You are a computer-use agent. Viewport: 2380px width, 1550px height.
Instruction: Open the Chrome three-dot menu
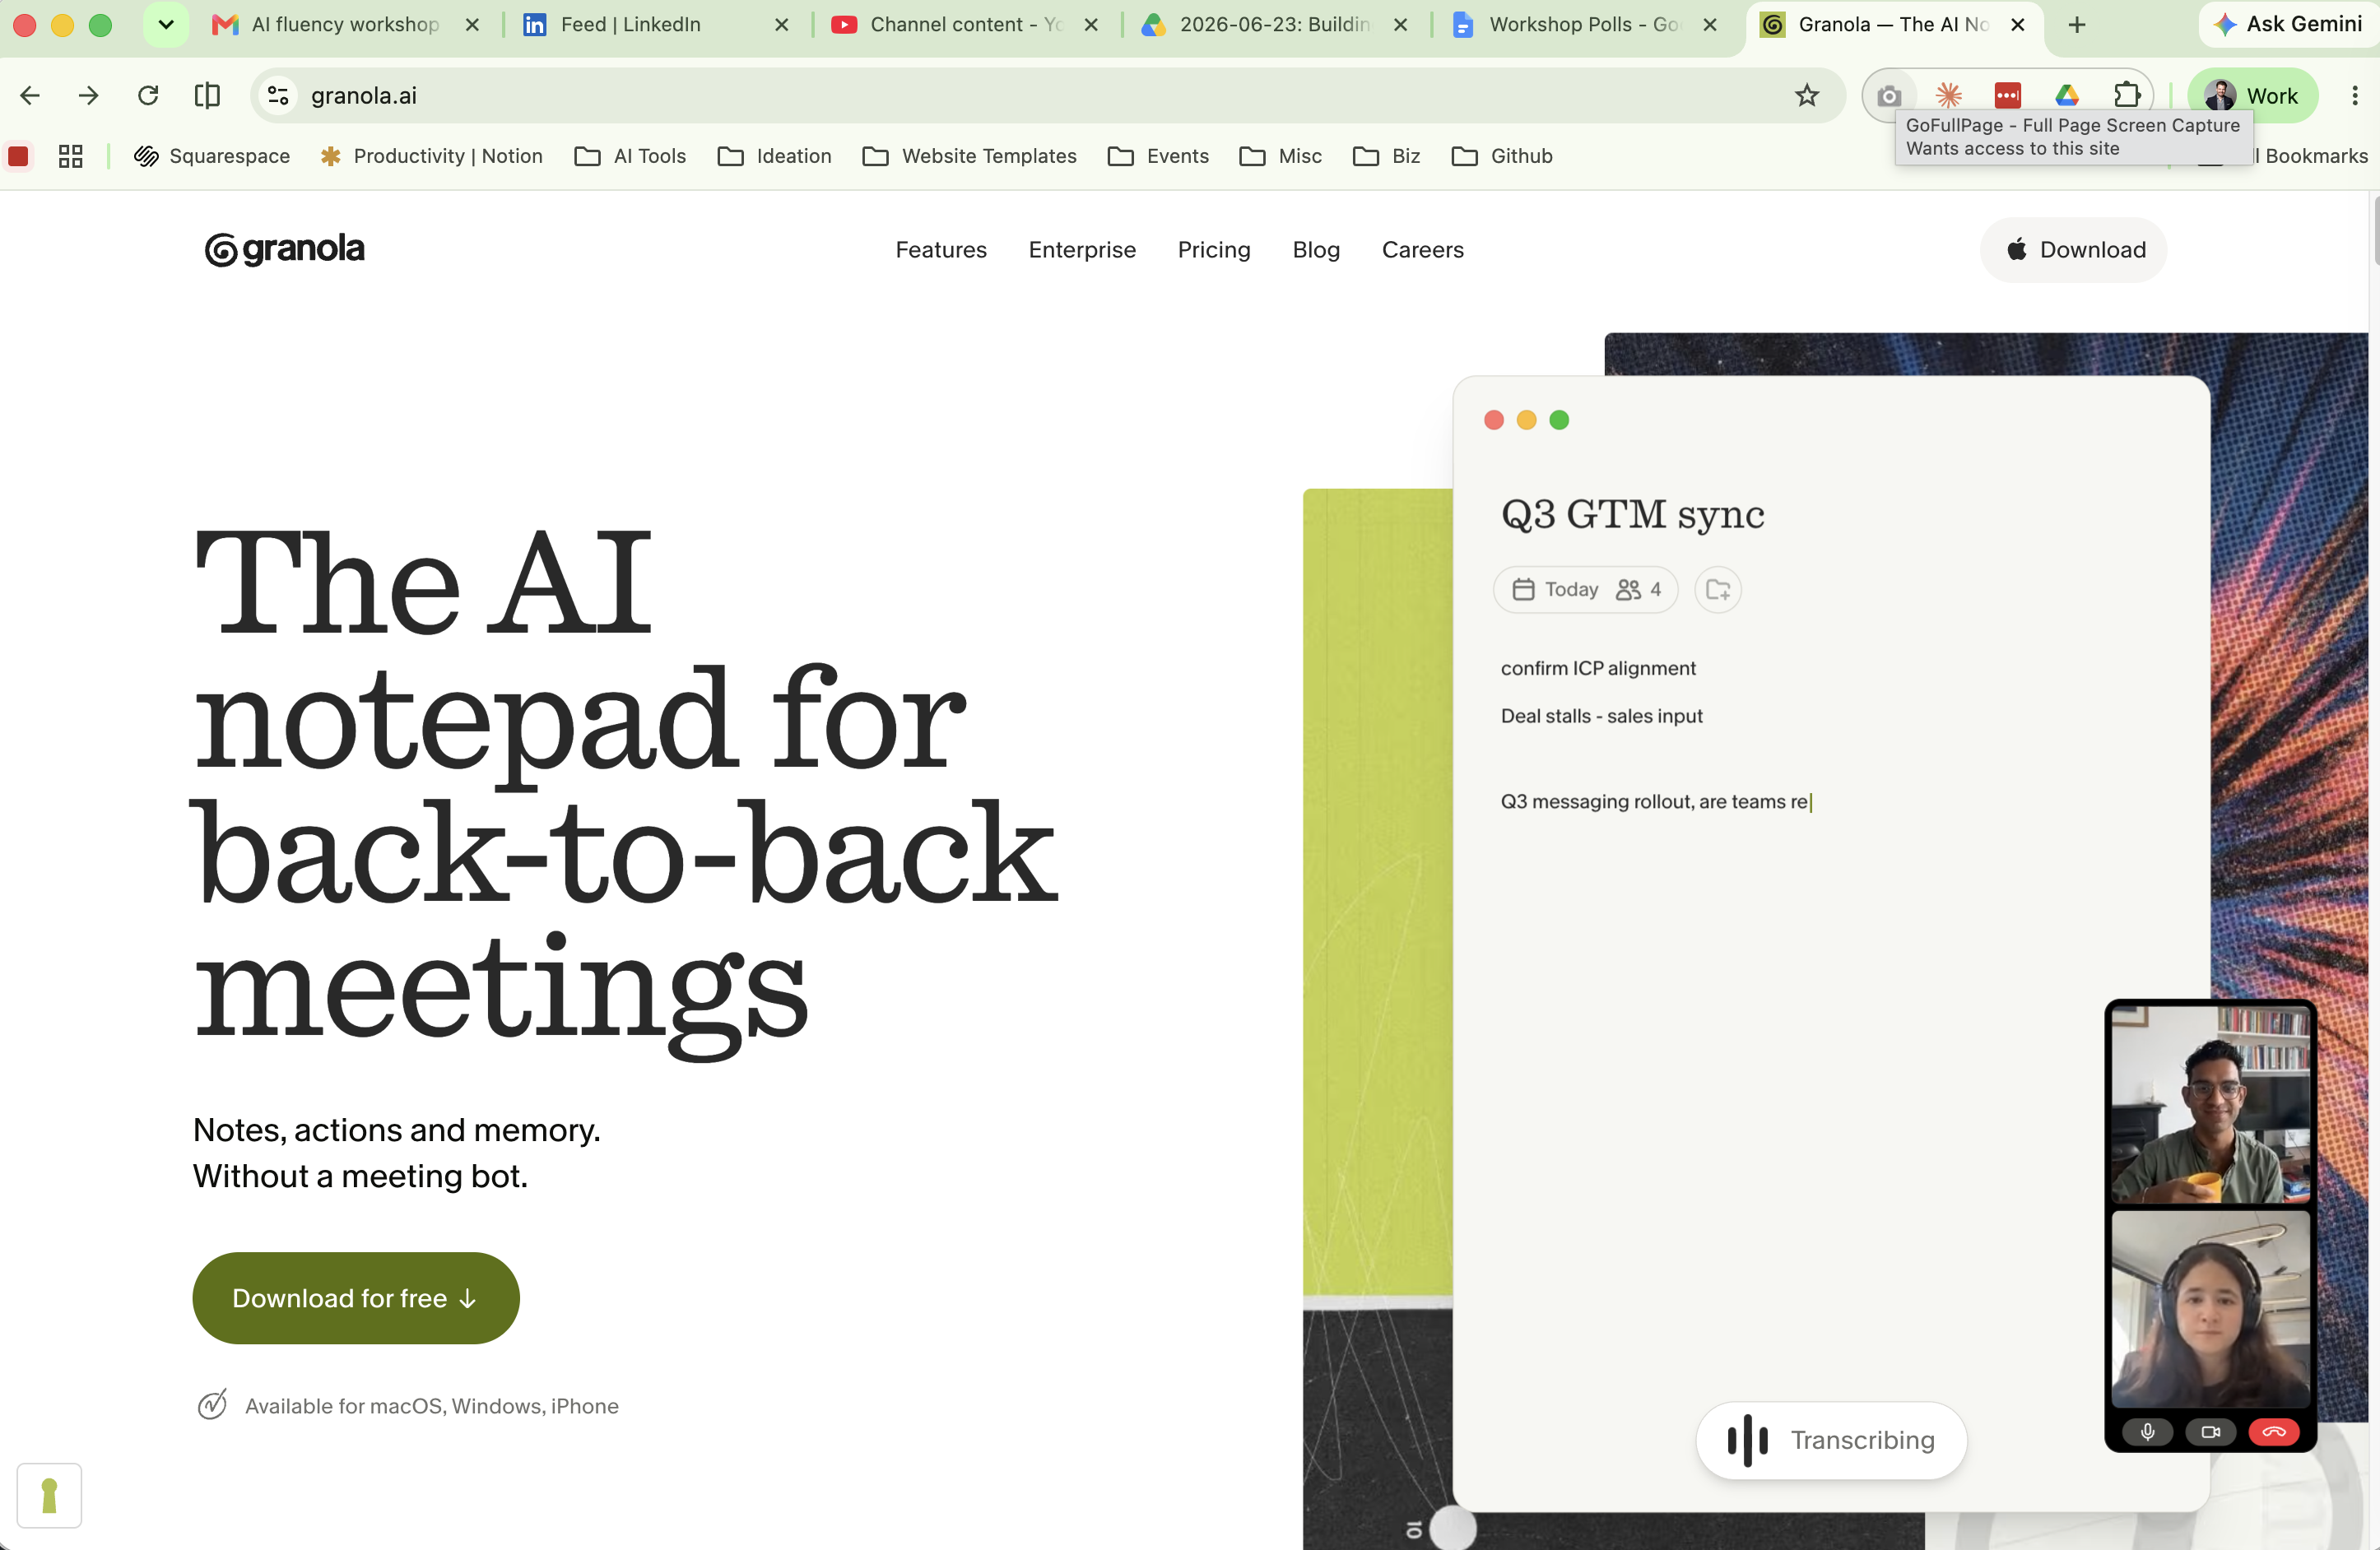pyautogui.click(x=2355, y=96)
